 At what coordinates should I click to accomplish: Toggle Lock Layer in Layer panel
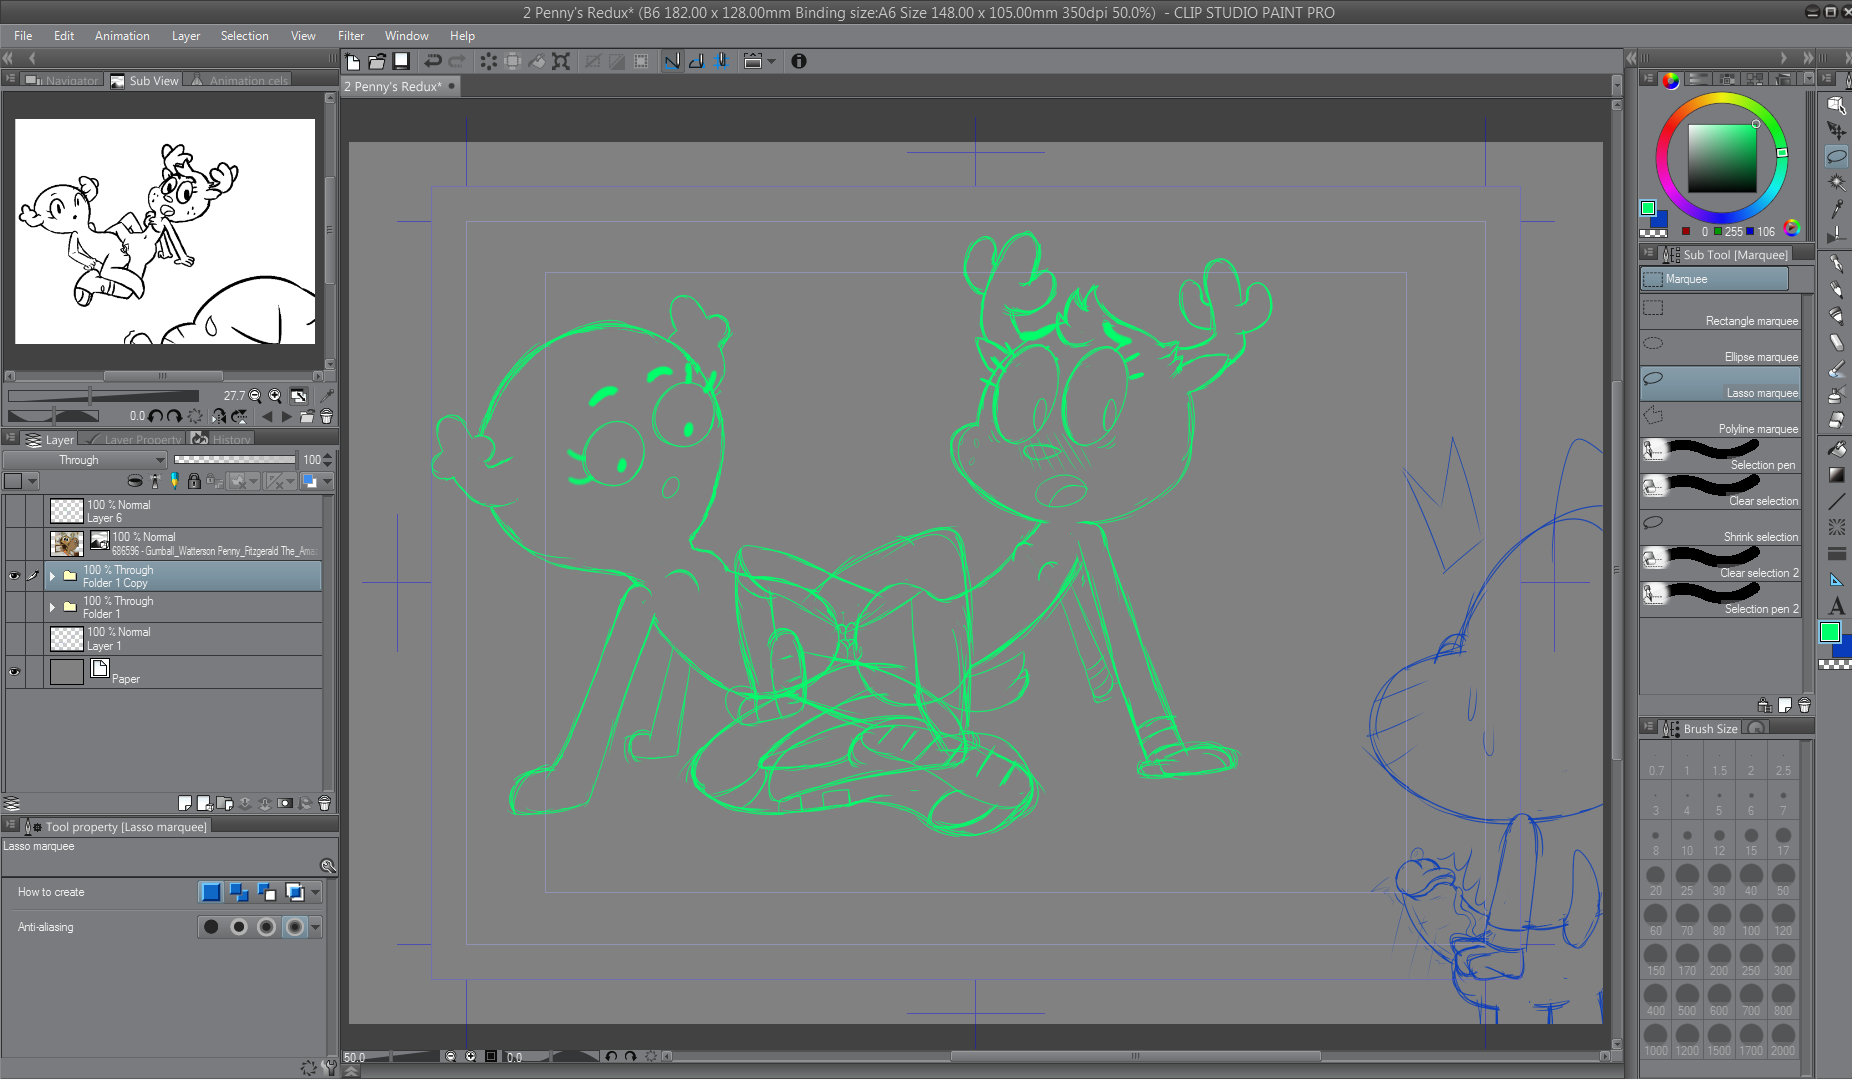(194, 481)
